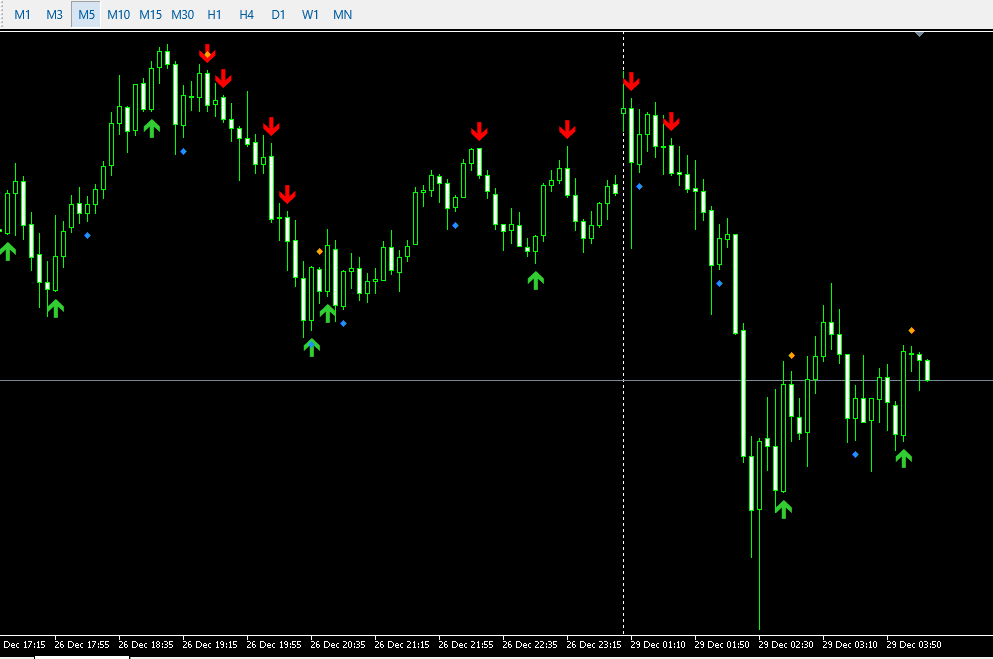The width and height of the screenshot is (993, 659).
Task: Select the active M5 timeframe button
Action: click(86, 15)
